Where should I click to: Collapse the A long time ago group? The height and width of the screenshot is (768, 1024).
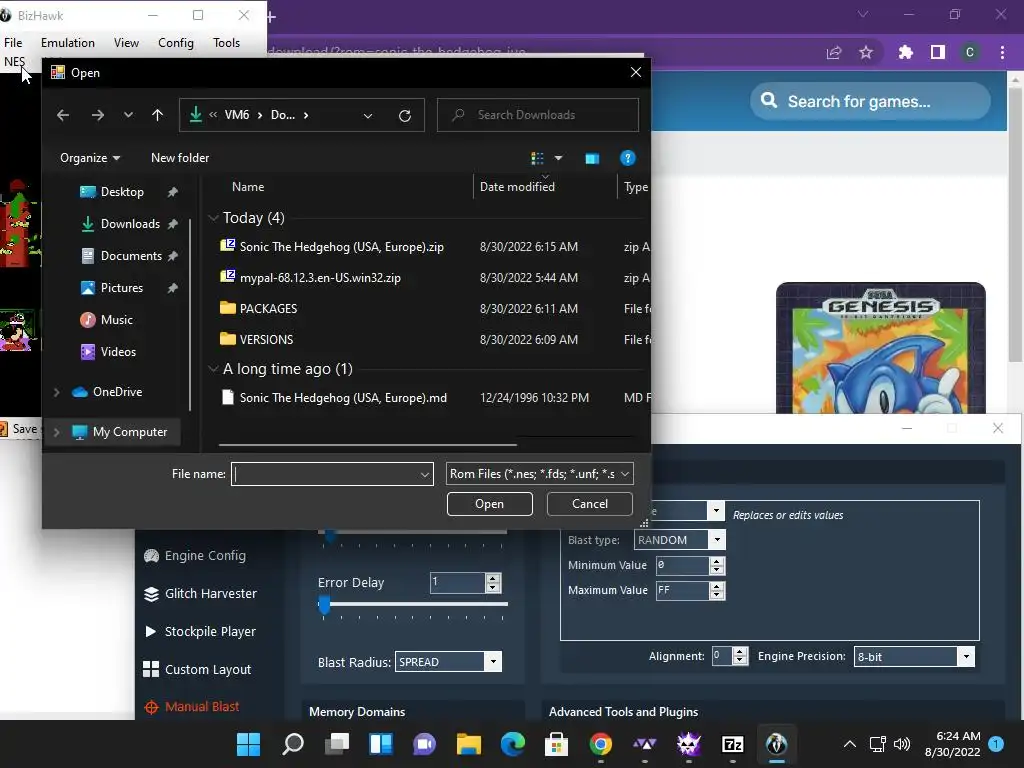point(213,369)
